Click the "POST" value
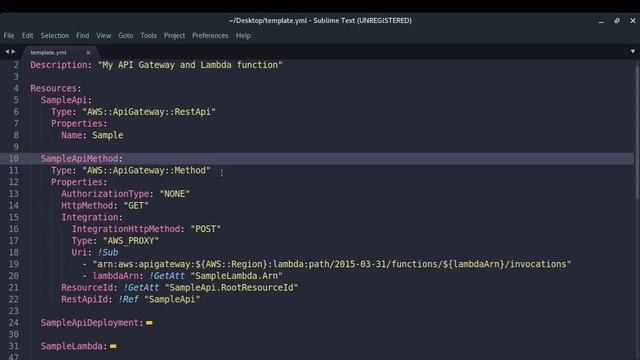 point(205,229)
